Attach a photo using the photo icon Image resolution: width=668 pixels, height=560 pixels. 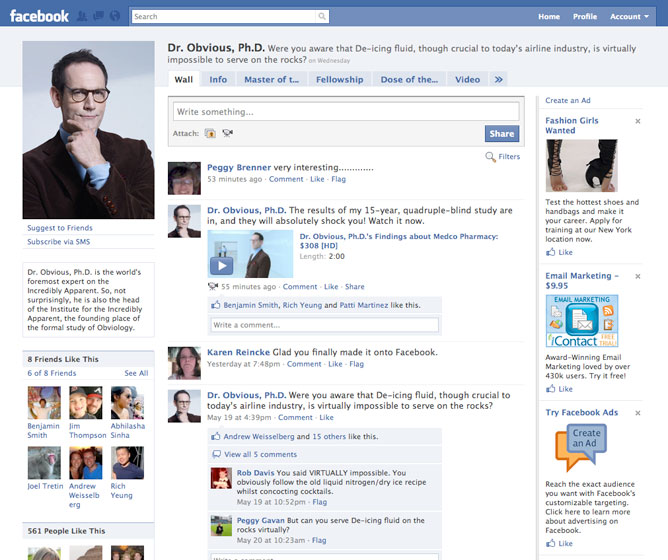[x=210, y=133]
